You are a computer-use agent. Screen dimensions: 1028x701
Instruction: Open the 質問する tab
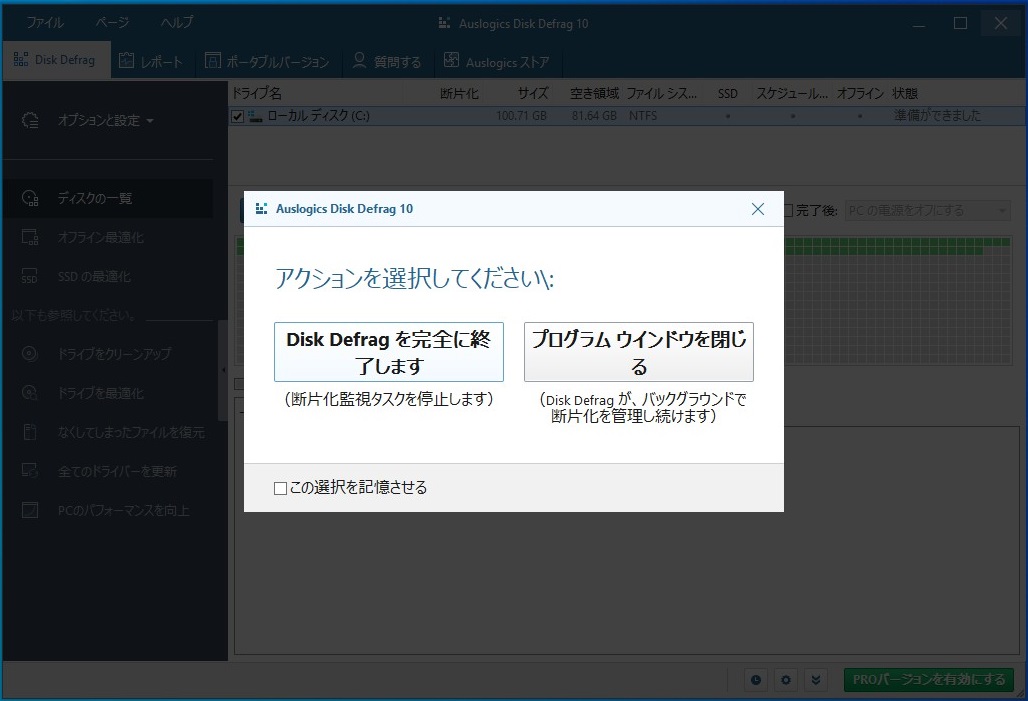tap(387, 61)
